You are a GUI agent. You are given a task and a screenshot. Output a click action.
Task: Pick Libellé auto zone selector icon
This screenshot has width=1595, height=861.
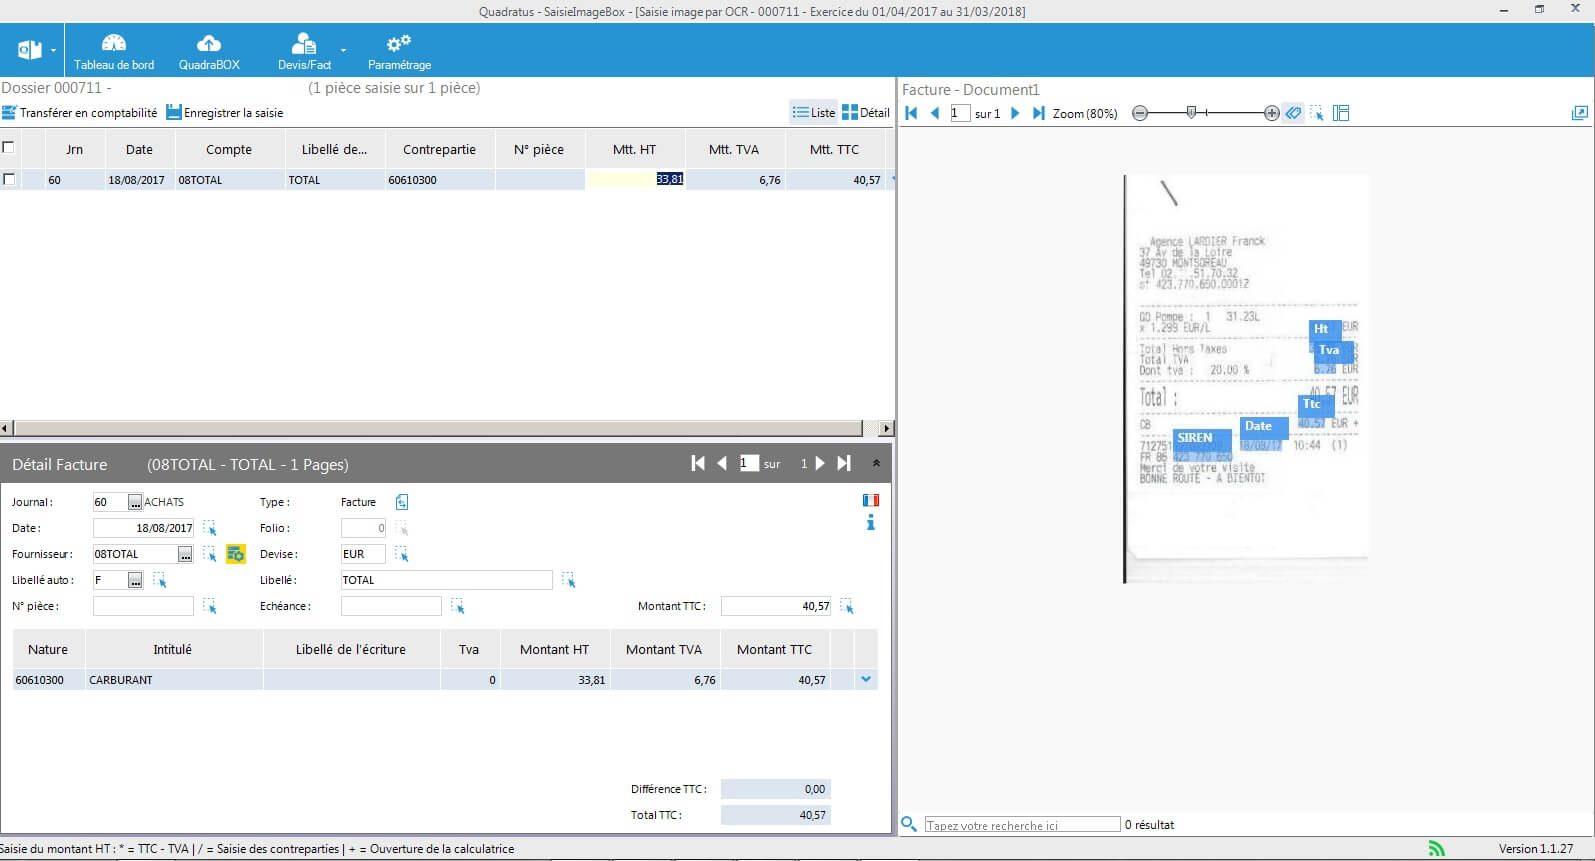pos(160,580)
